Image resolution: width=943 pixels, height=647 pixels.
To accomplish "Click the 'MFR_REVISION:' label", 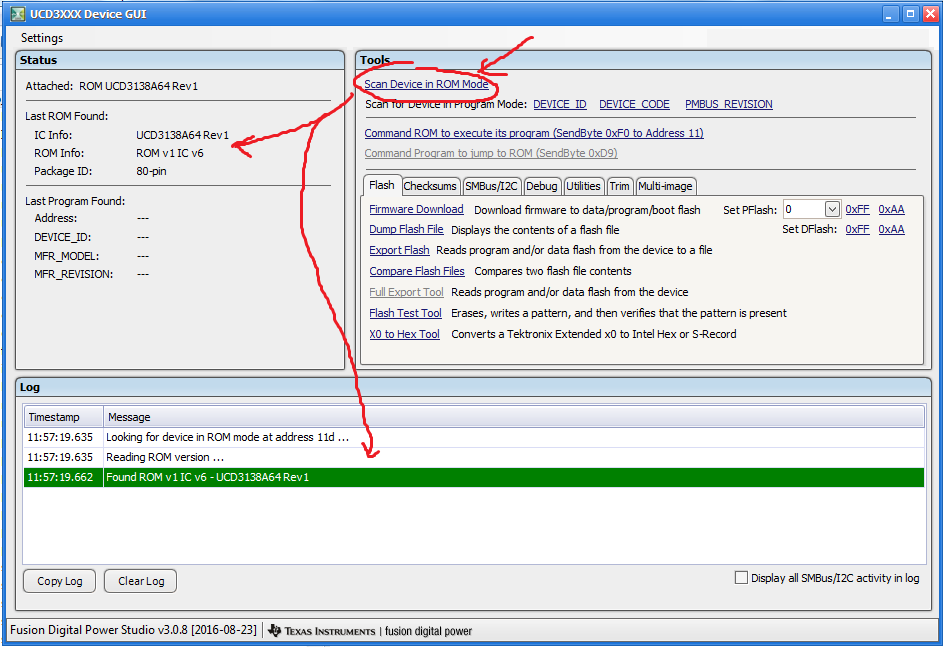I will pyautogui.click(x=73, y=274).
